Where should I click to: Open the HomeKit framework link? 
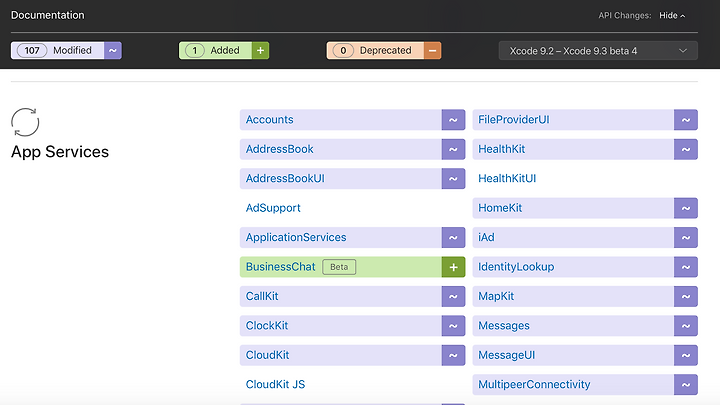500,208
